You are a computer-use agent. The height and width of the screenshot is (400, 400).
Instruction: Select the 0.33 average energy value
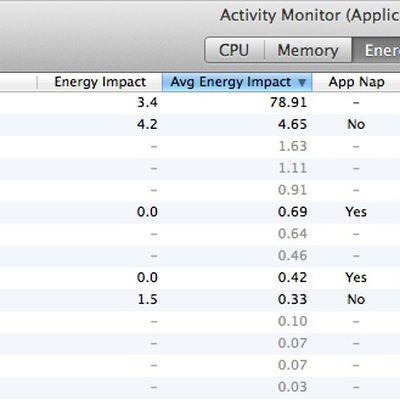click(x=292, y=299)
